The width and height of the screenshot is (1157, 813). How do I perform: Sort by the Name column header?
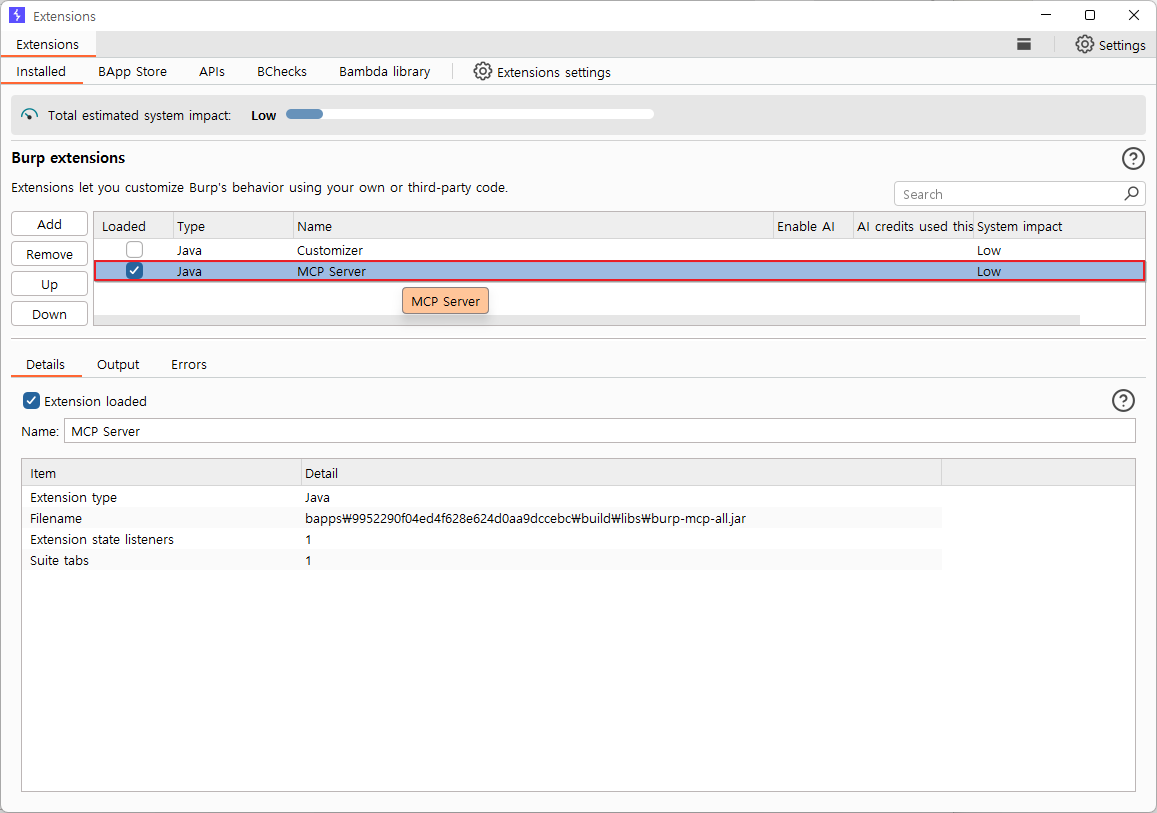533,226
